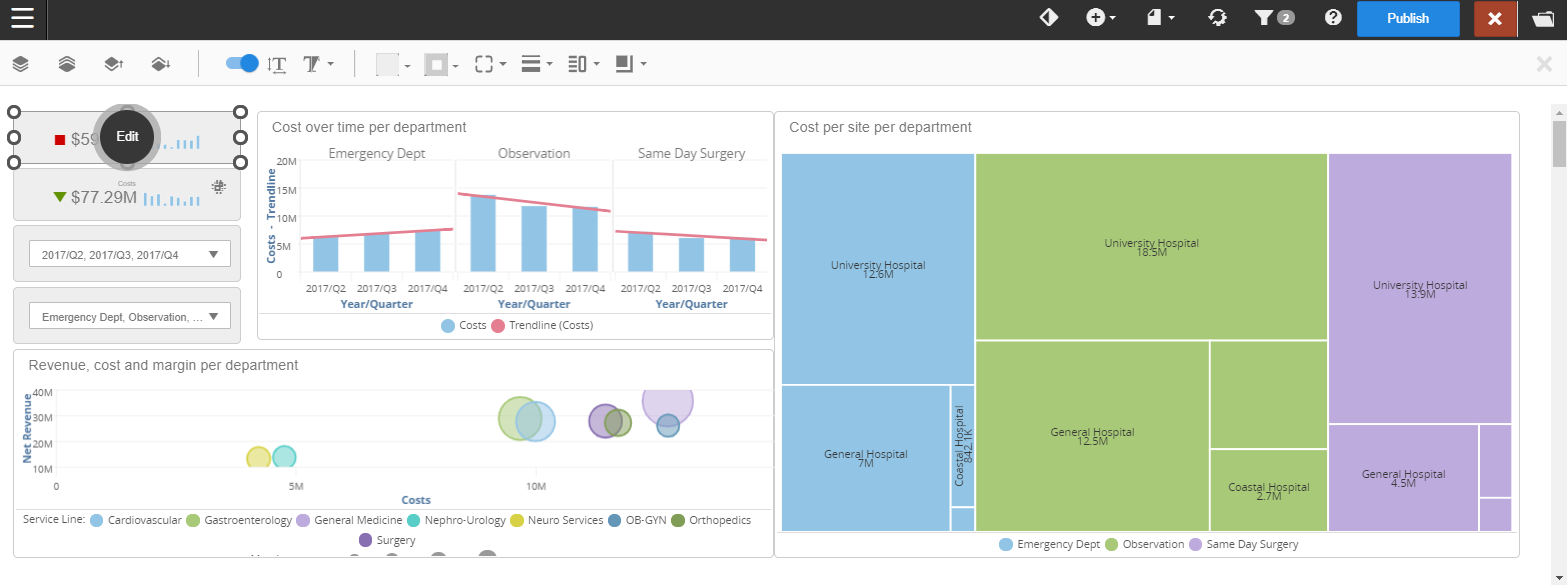Open the background color swatch dropdown
Viewport: 1567px width, 585px height.
click(x=392, y=65)
